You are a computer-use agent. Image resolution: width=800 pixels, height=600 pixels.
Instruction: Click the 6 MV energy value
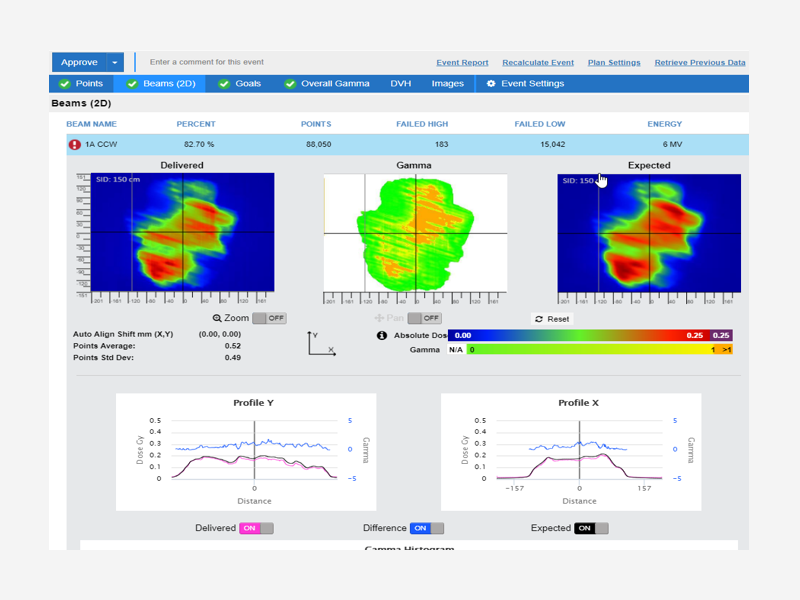672,144
